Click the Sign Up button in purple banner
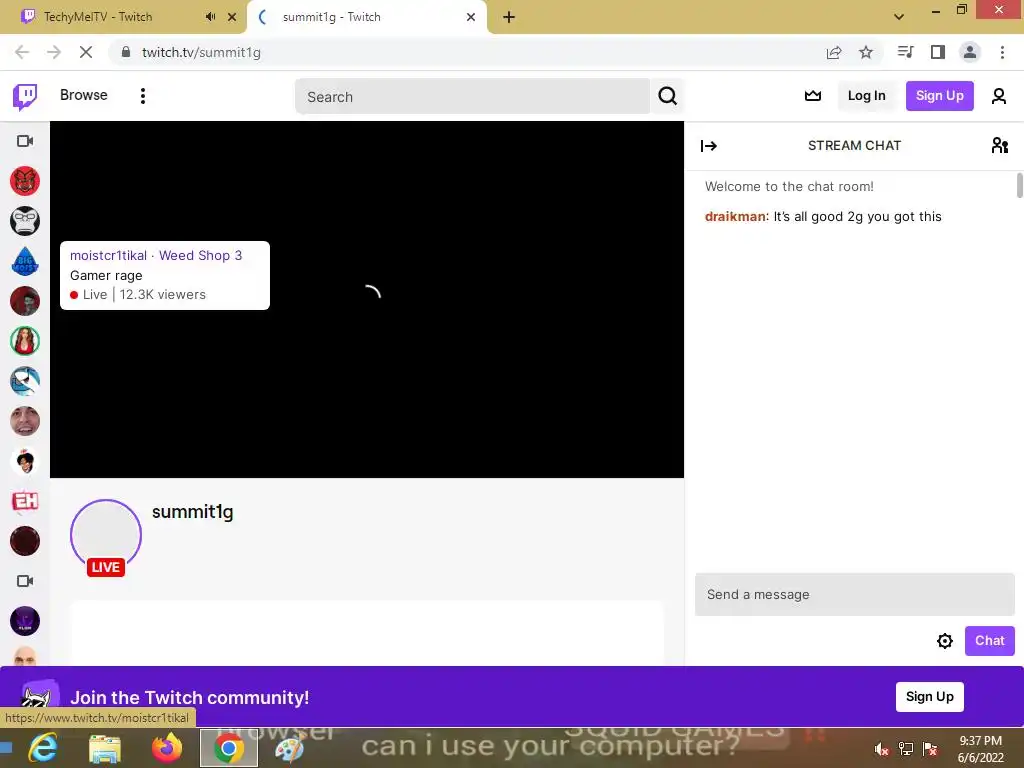Image resolution: width=1024 pixels, height=768 pixels. click(x=929, y=697)
